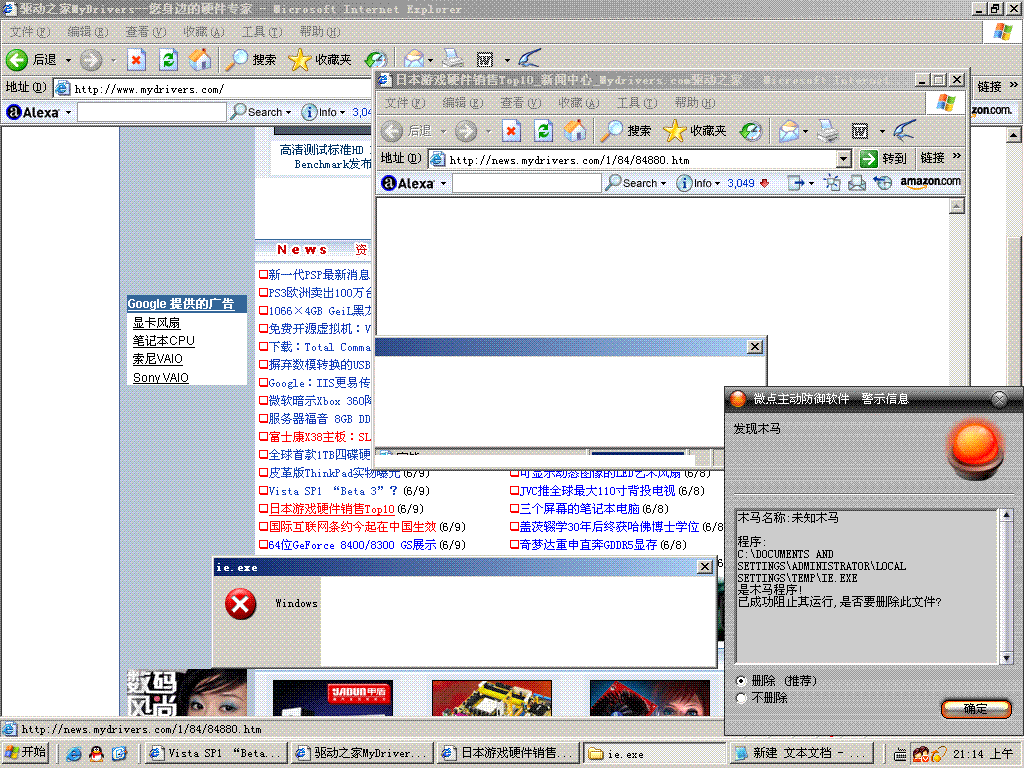
Task: Click scroll up arrow in Trojan details box
Action: click(1006, 516)
